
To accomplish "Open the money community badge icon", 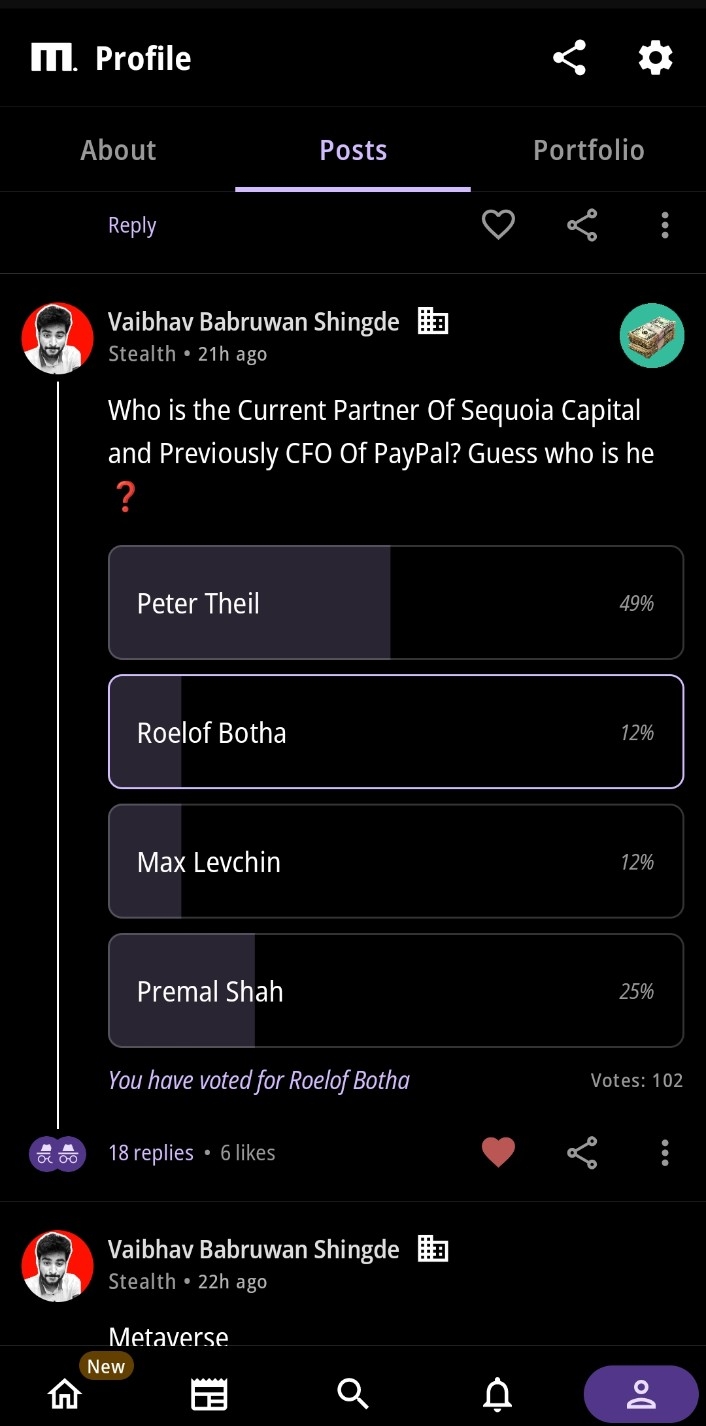I will click(x=651, y=336).
